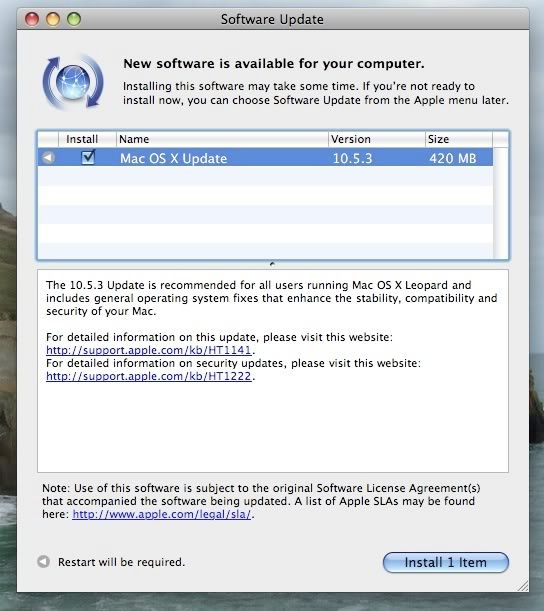
Task: Minimize the Software Update window with yellow button
Action: click(53, 19)
